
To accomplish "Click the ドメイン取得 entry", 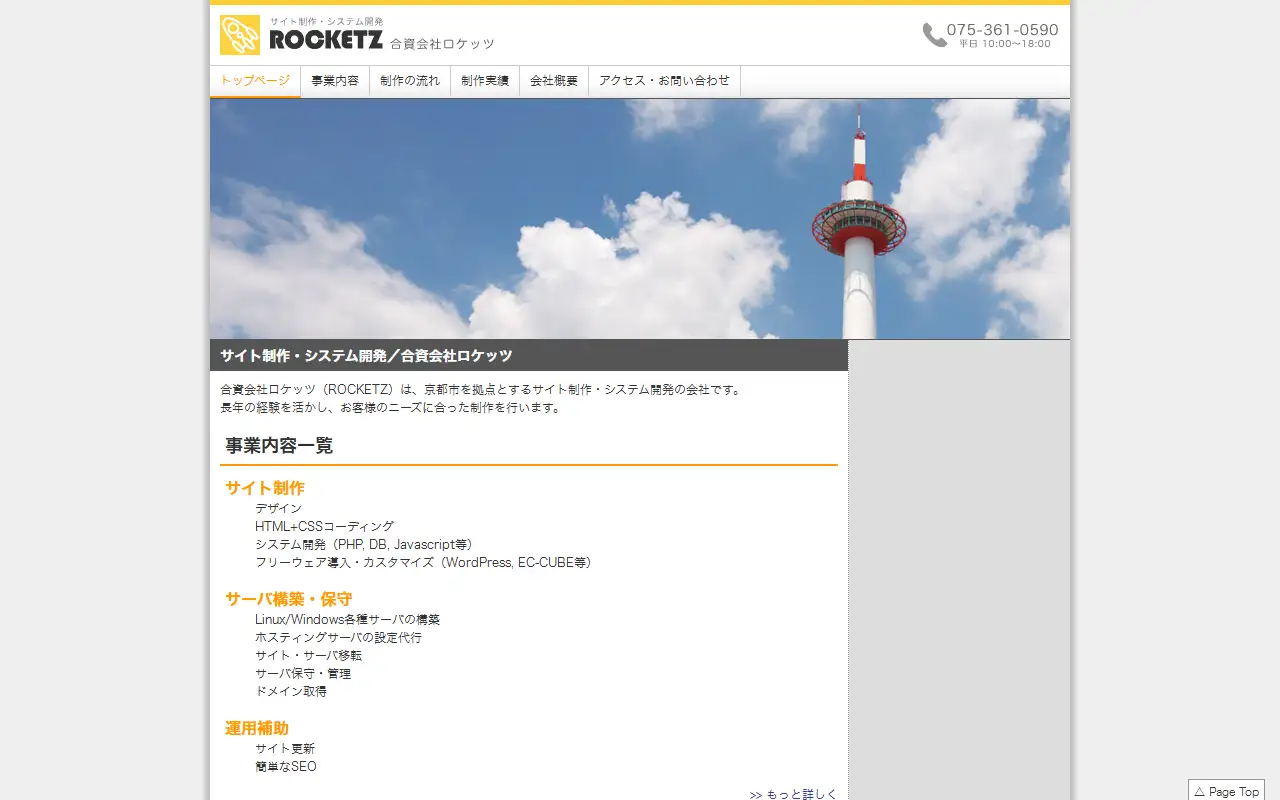I will coord(291,691).
